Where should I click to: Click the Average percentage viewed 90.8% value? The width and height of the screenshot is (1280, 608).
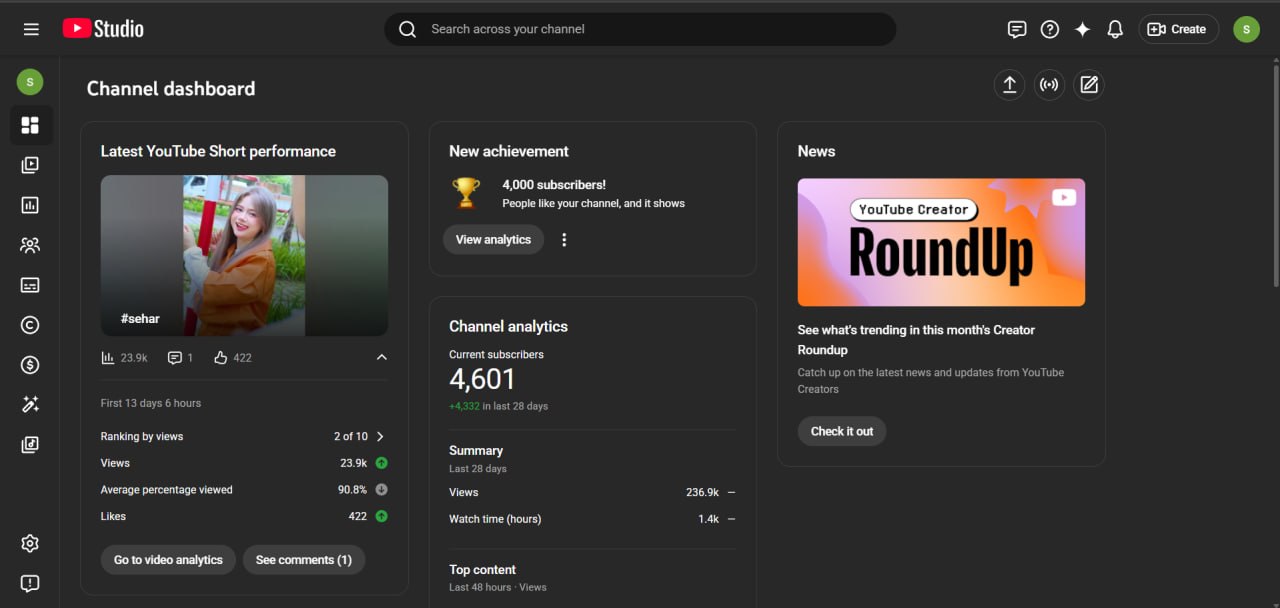[352, 490]
